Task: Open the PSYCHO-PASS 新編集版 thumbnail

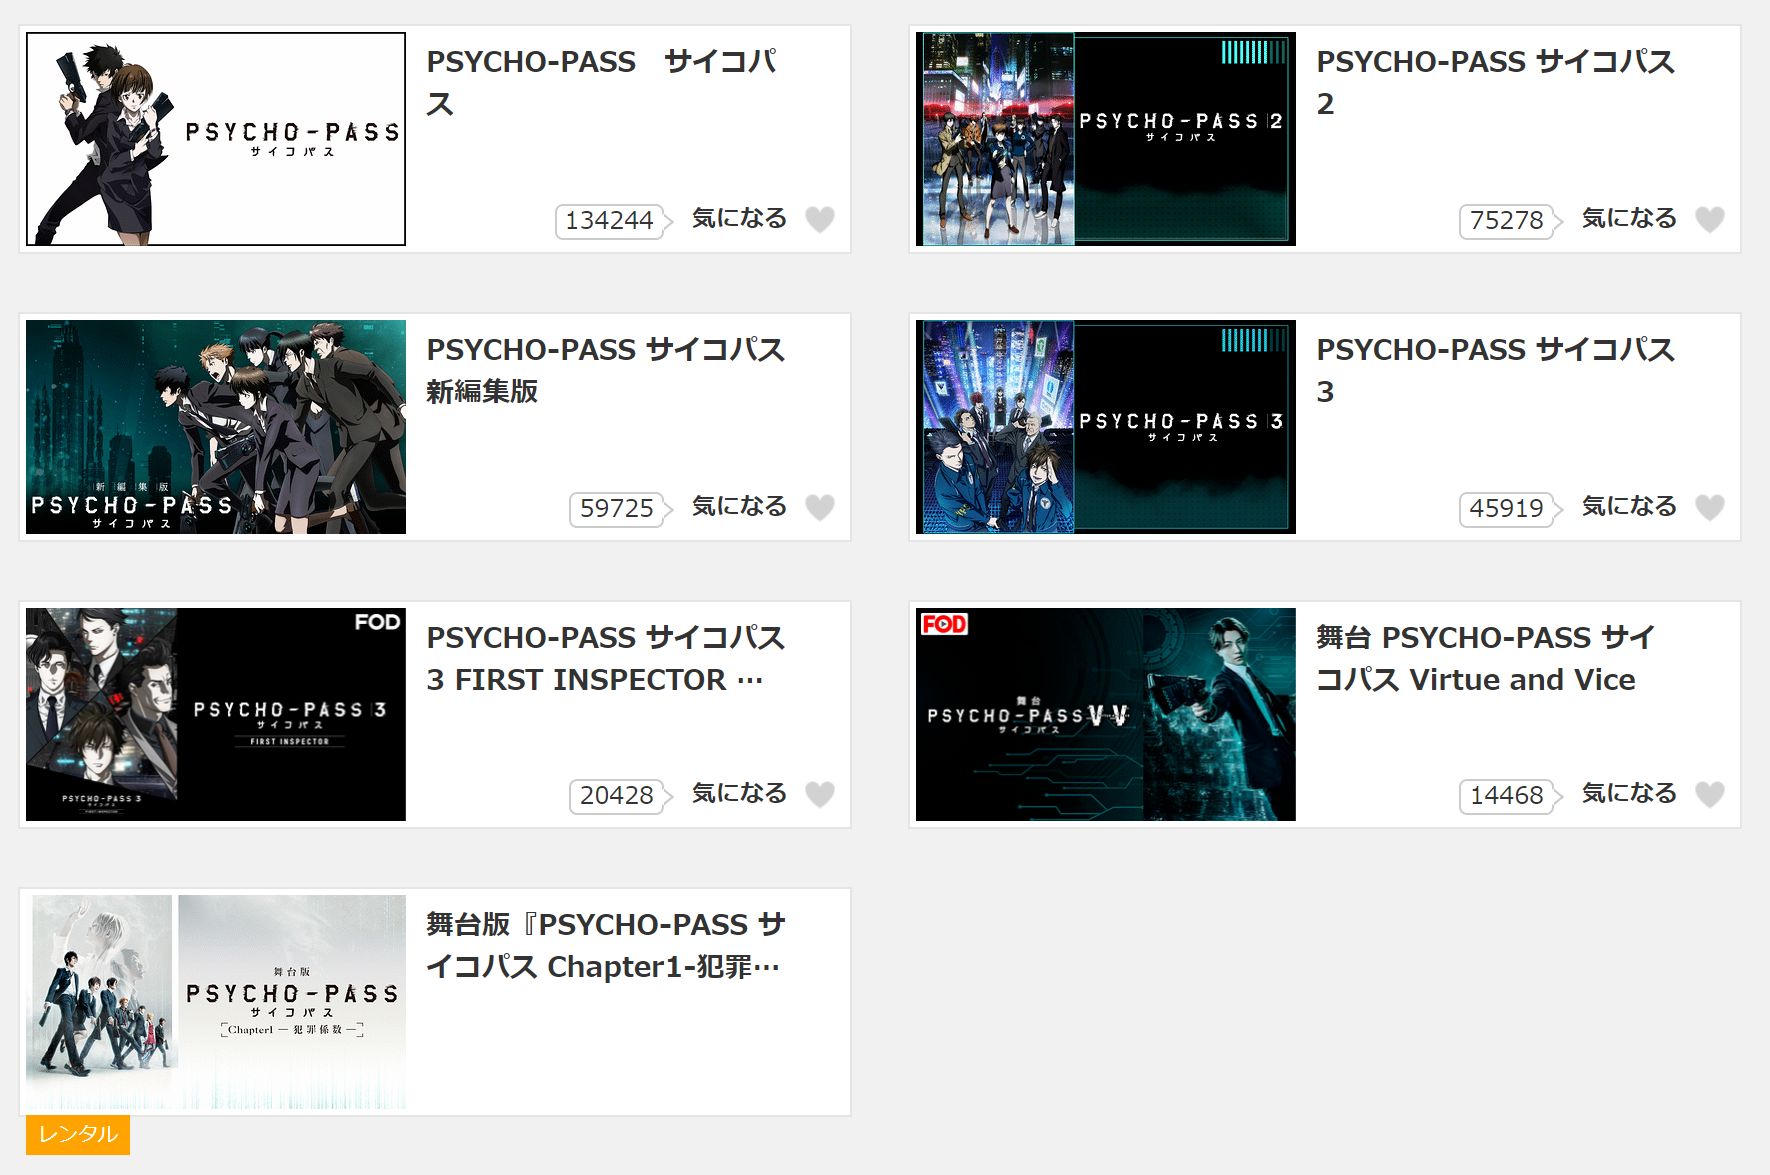Action: 216,427
